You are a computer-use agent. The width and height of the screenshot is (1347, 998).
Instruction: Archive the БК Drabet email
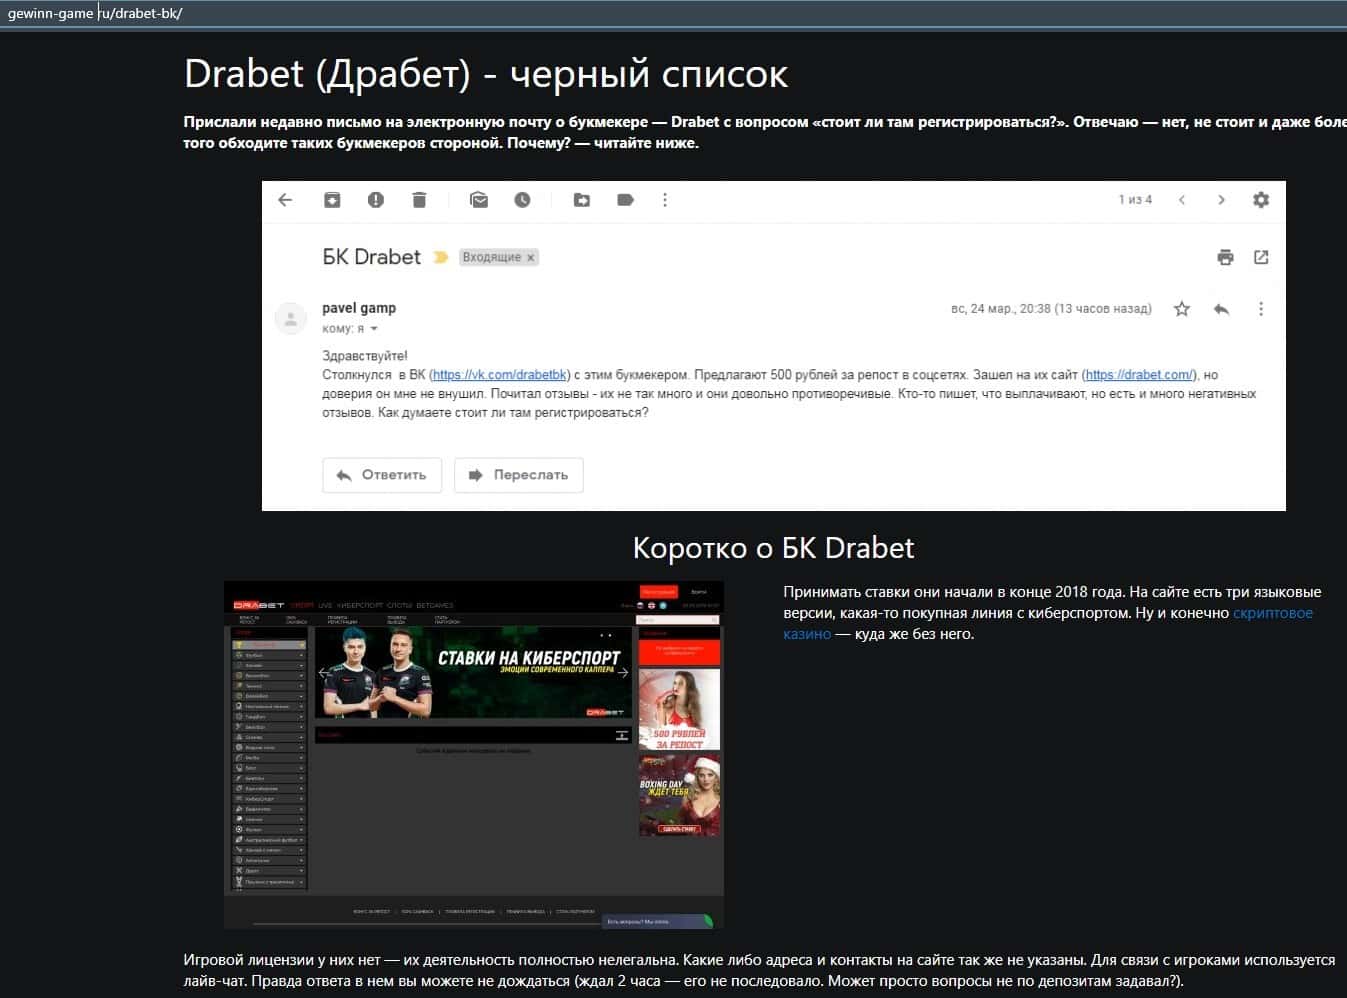pyautogui.click(x=332, y=200)
